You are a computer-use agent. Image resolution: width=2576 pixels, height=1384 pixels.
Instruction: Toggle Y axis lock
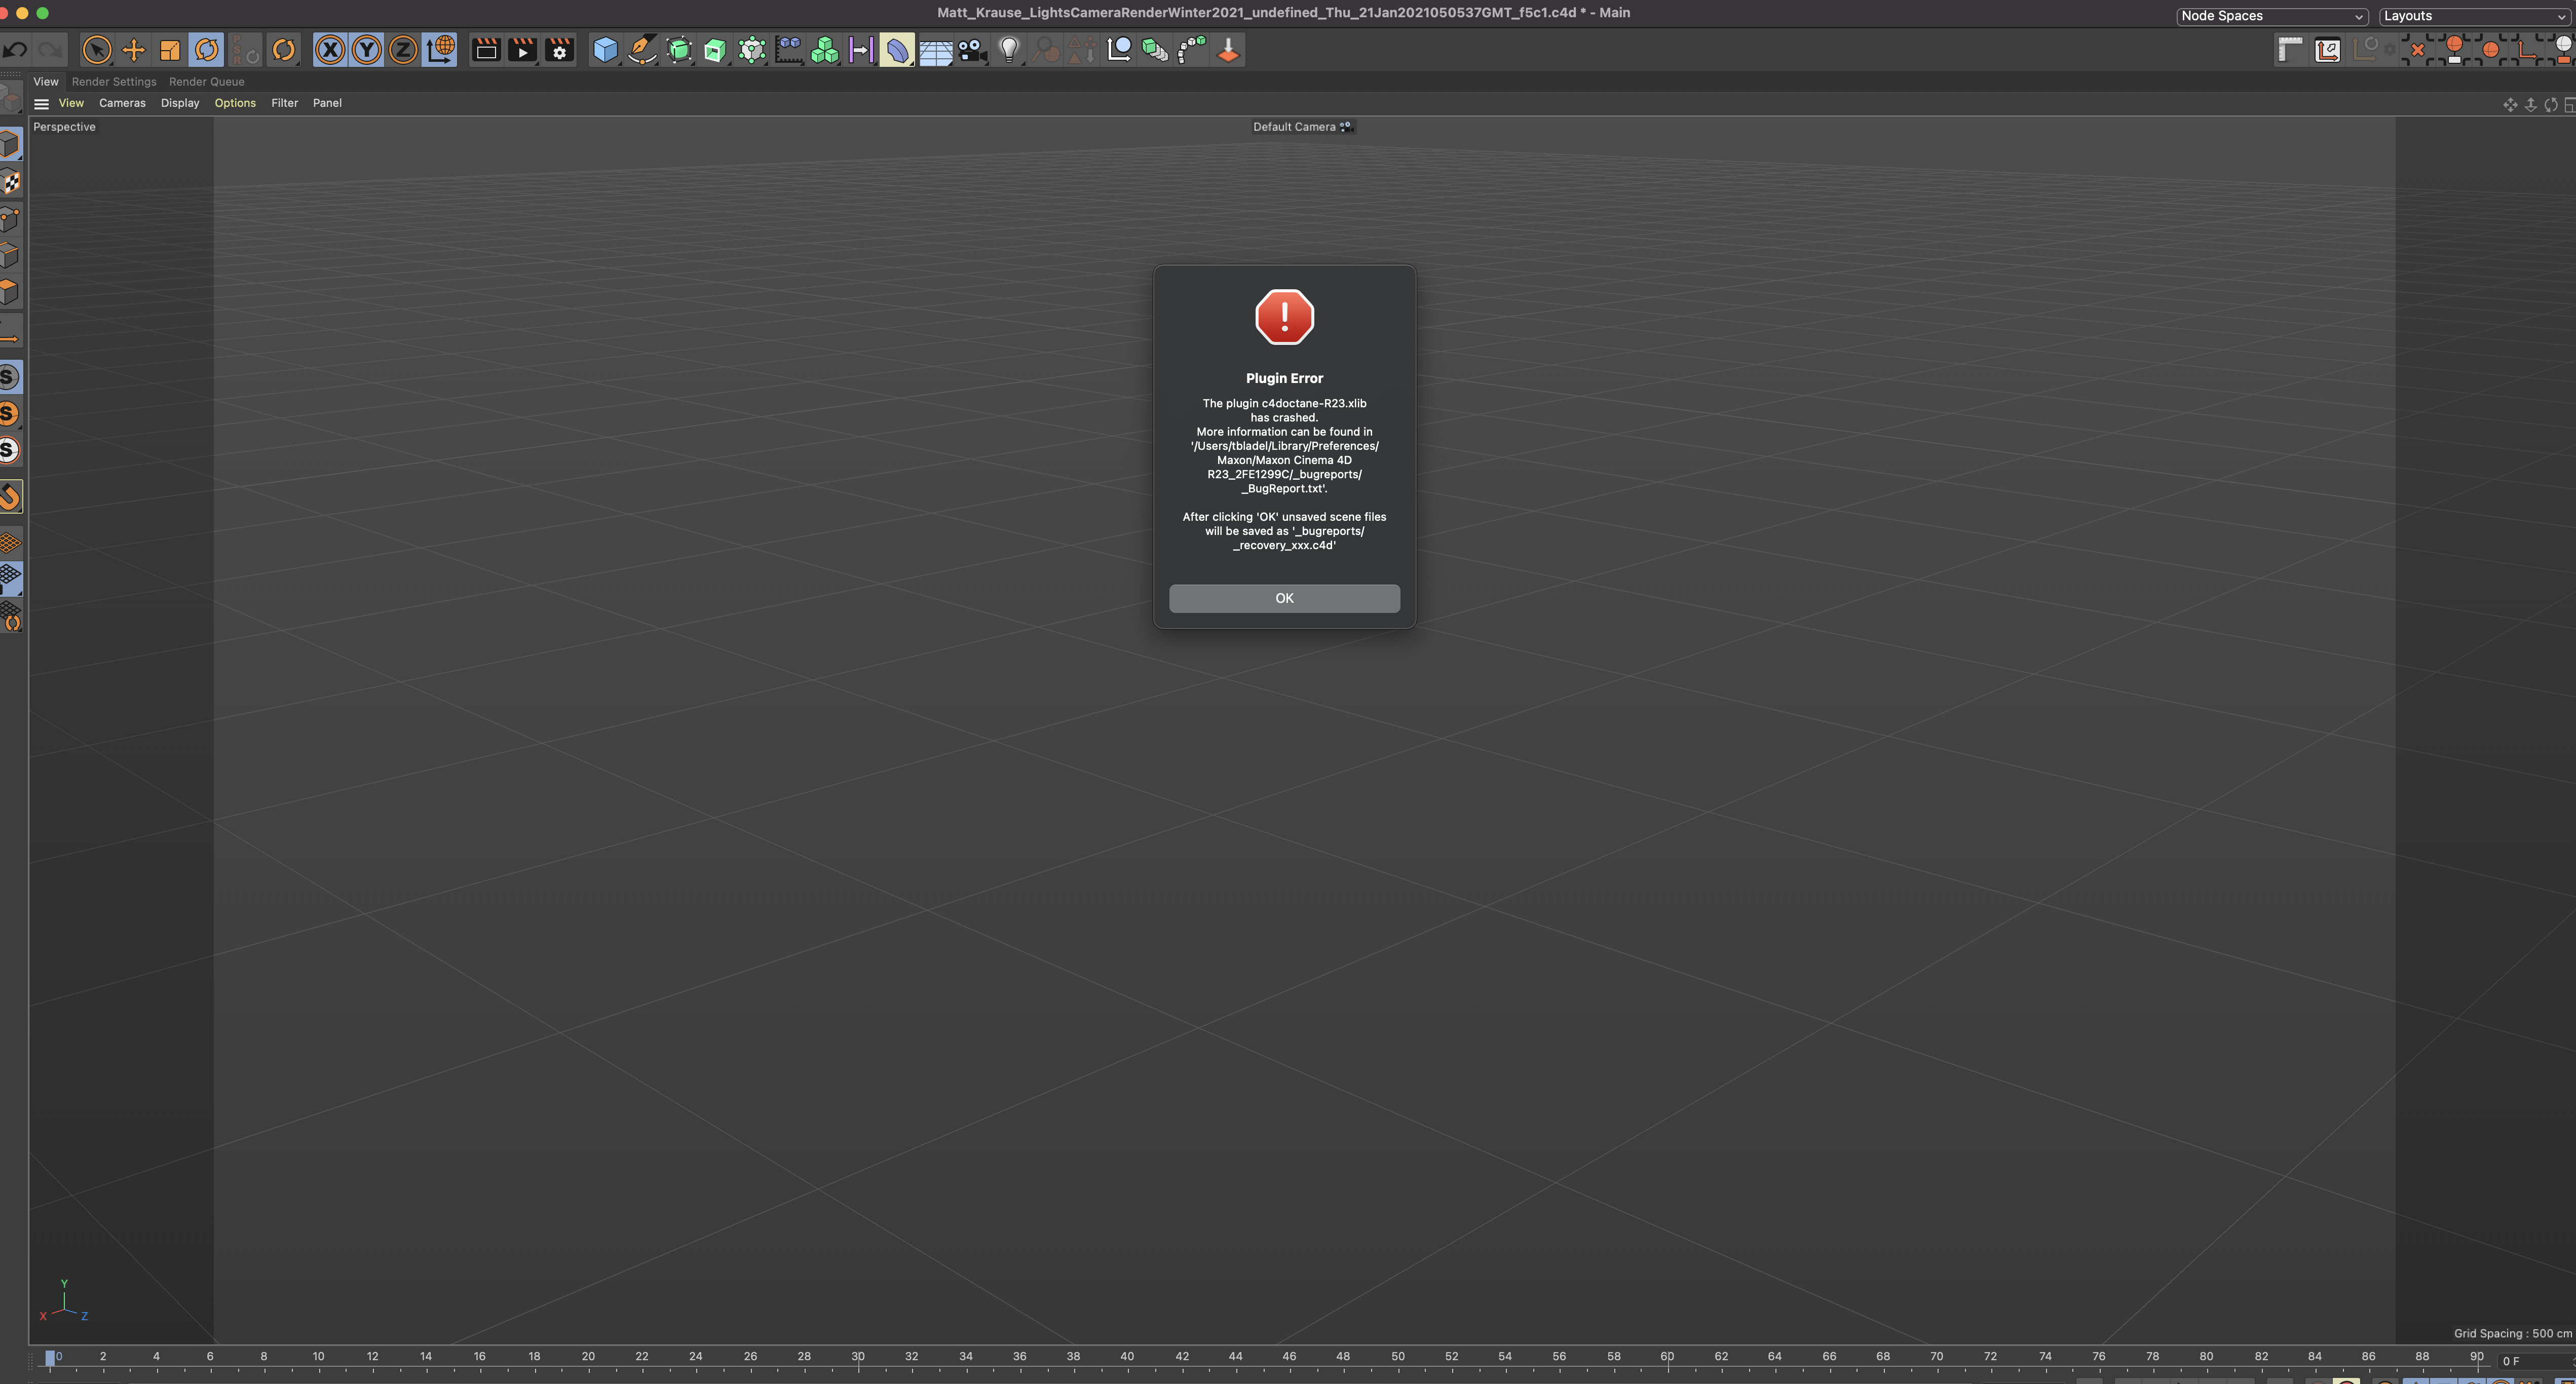pos(367,50)
